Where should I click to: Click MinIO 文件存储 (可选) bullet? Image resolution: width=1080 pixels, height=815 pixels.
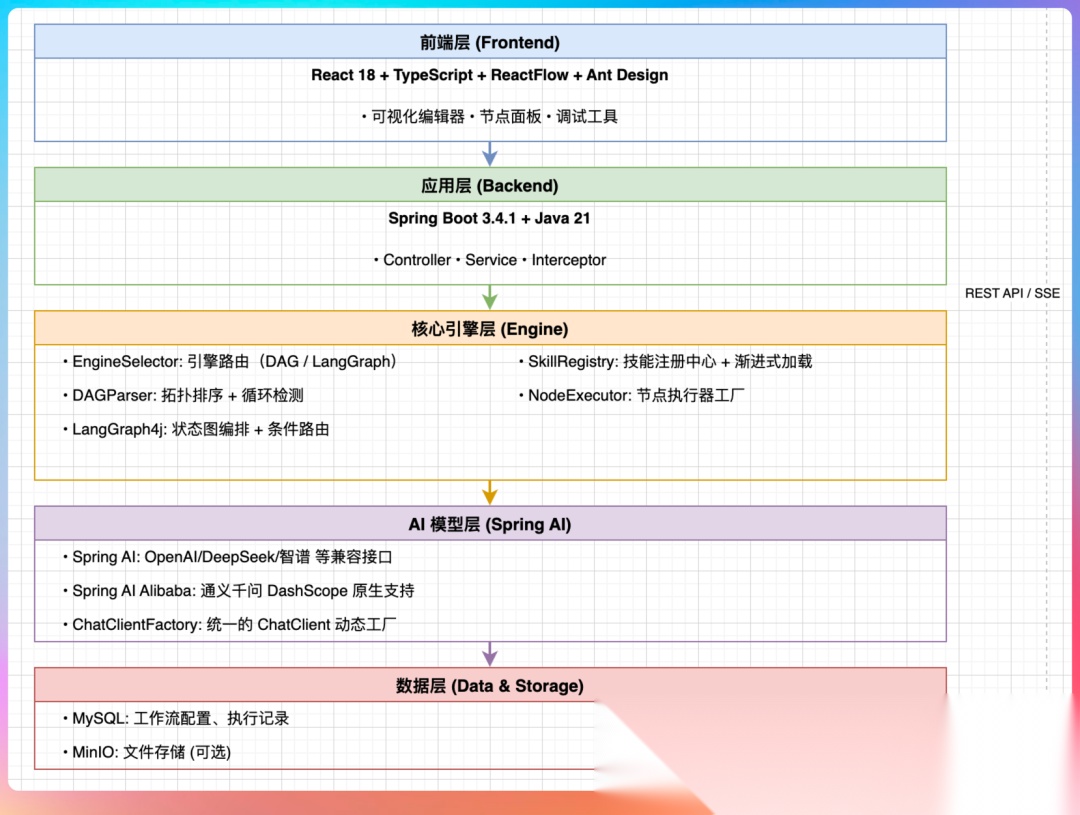pyautogui.click(x=147, y=752)
